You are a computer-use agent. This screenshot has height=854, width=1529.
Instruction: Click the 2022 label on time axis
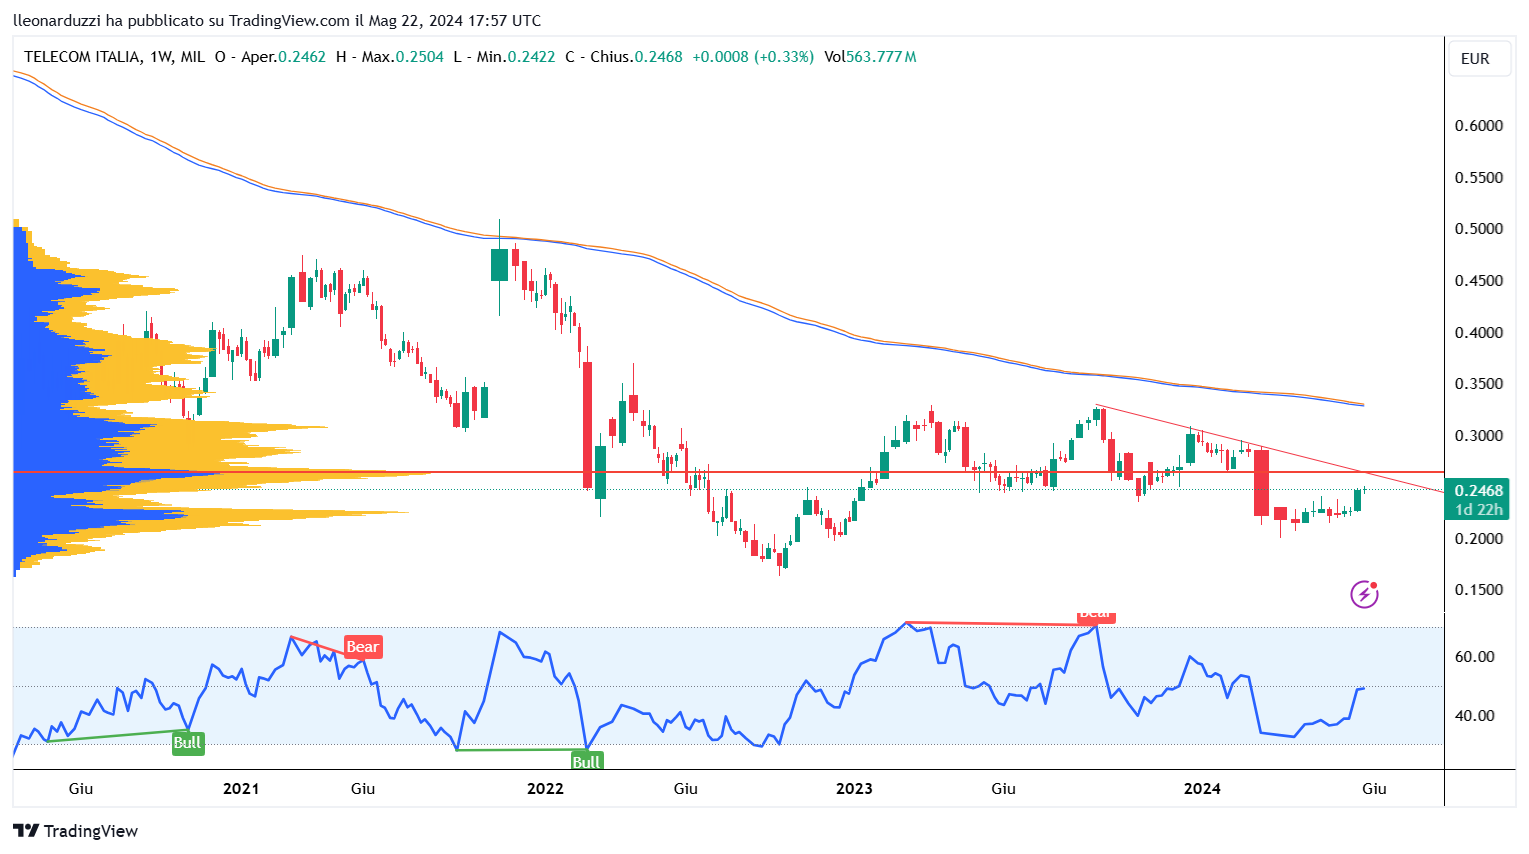click(545, 789)
